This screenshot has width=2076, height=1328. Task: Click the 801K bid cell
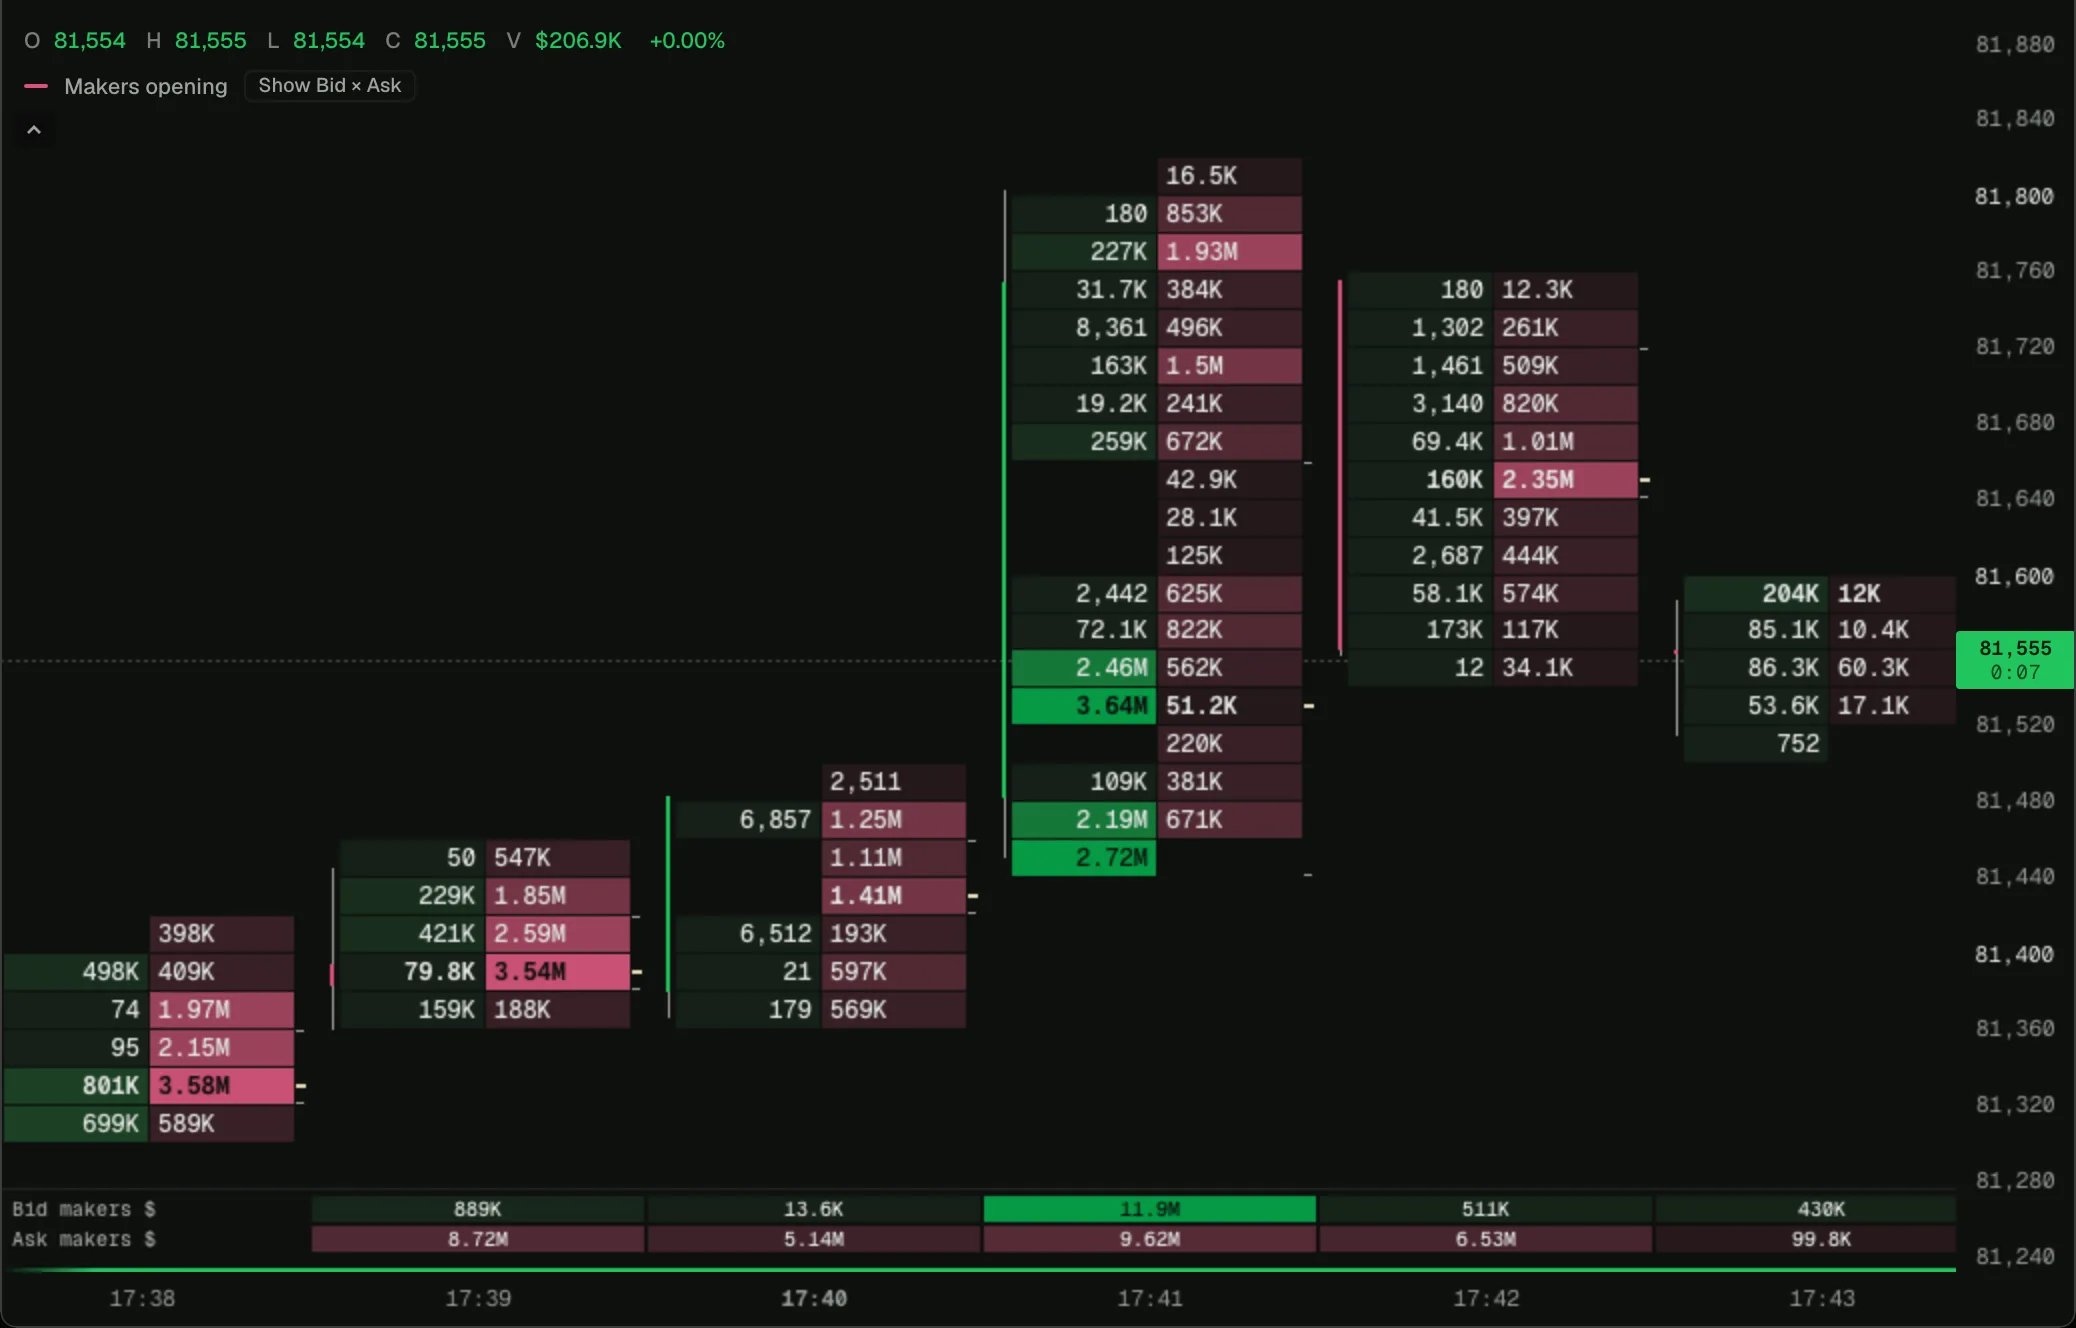point(76,1086)
